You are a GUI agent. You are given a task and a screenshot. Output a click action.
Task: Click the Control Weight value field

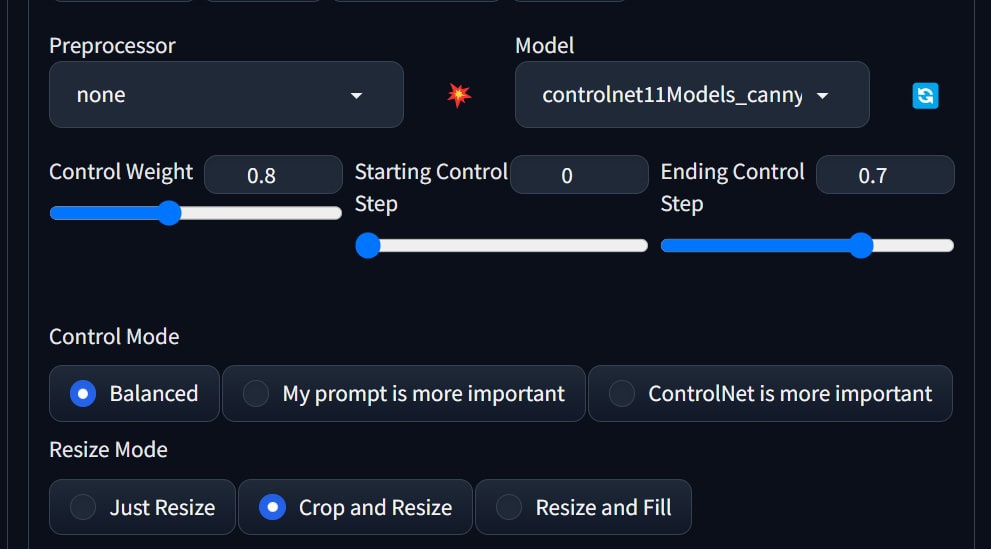[x=273, y=175]
